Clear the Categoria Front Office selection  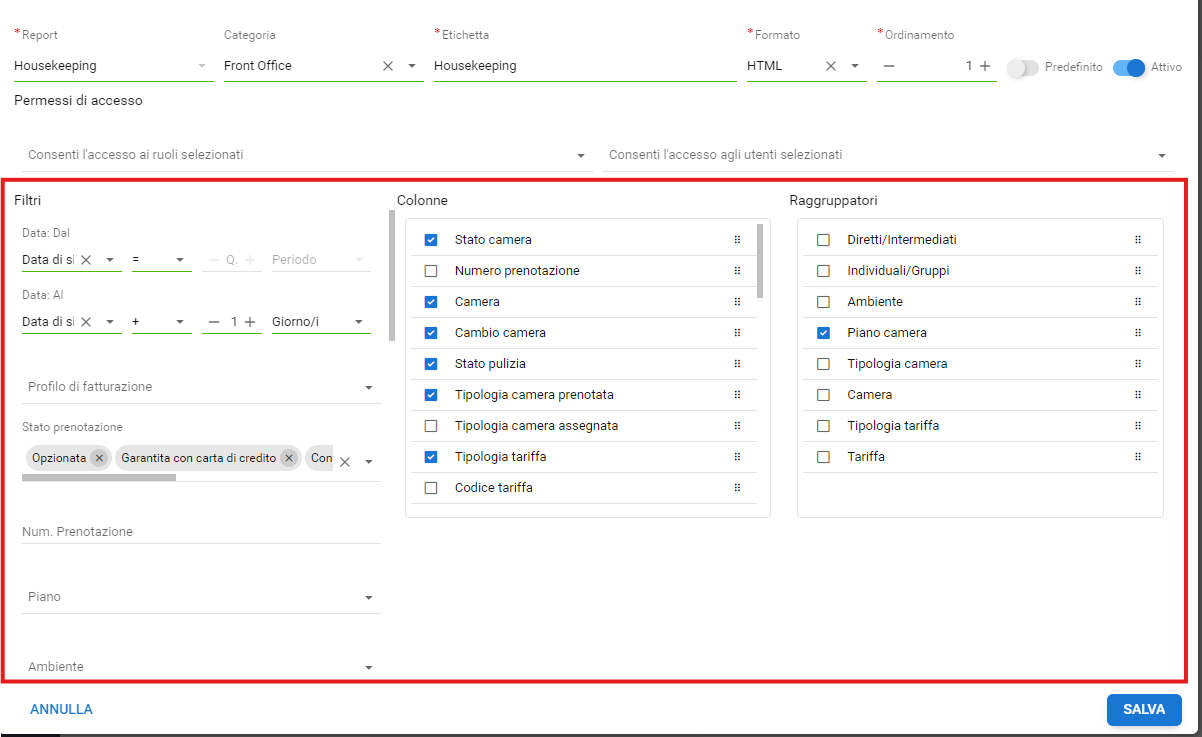[x=388, y=66]
